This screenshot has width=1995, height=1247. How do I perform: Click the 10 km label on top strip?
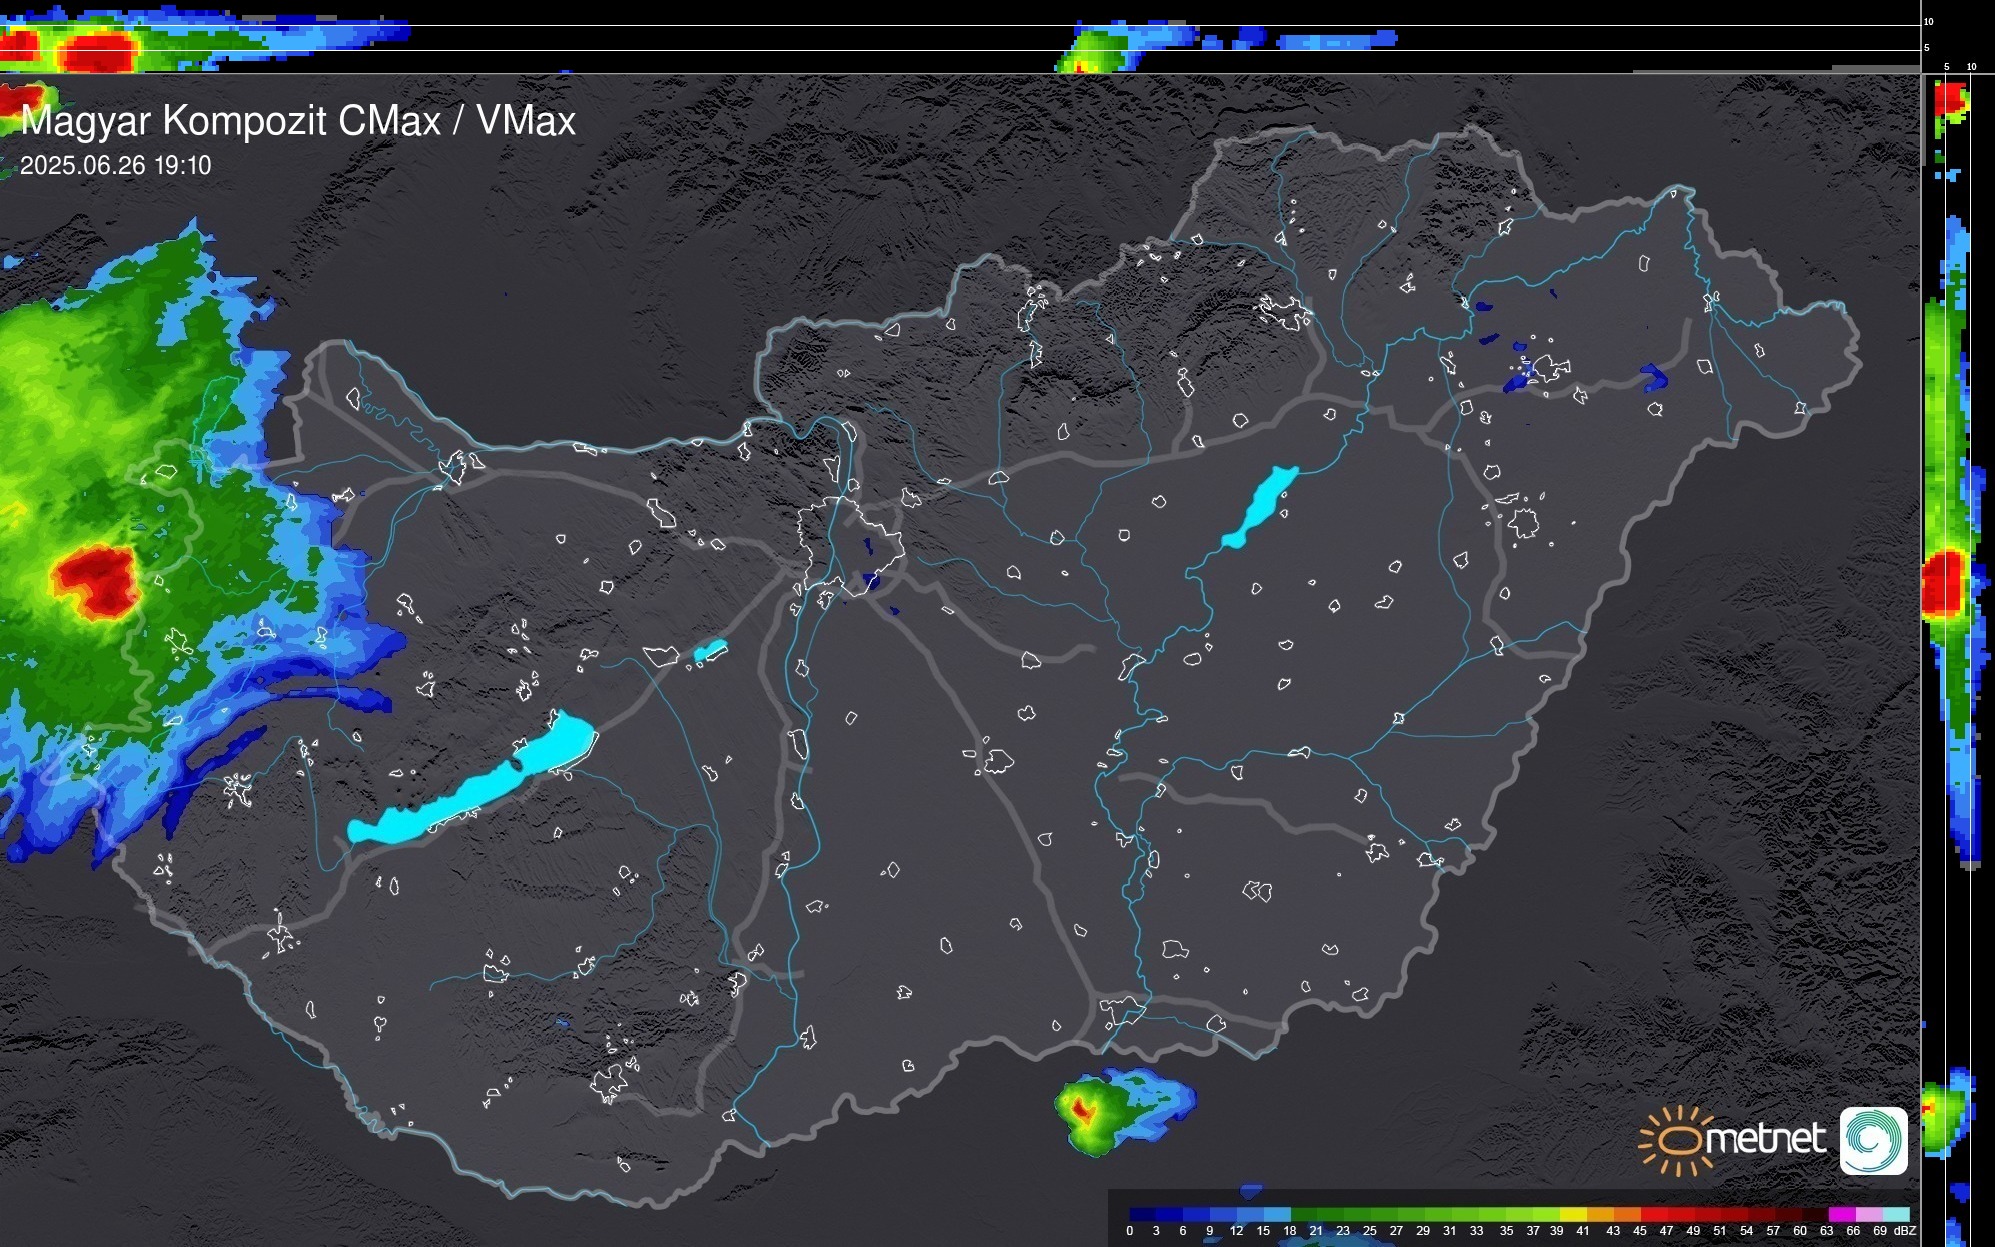tap(1929, 21)
